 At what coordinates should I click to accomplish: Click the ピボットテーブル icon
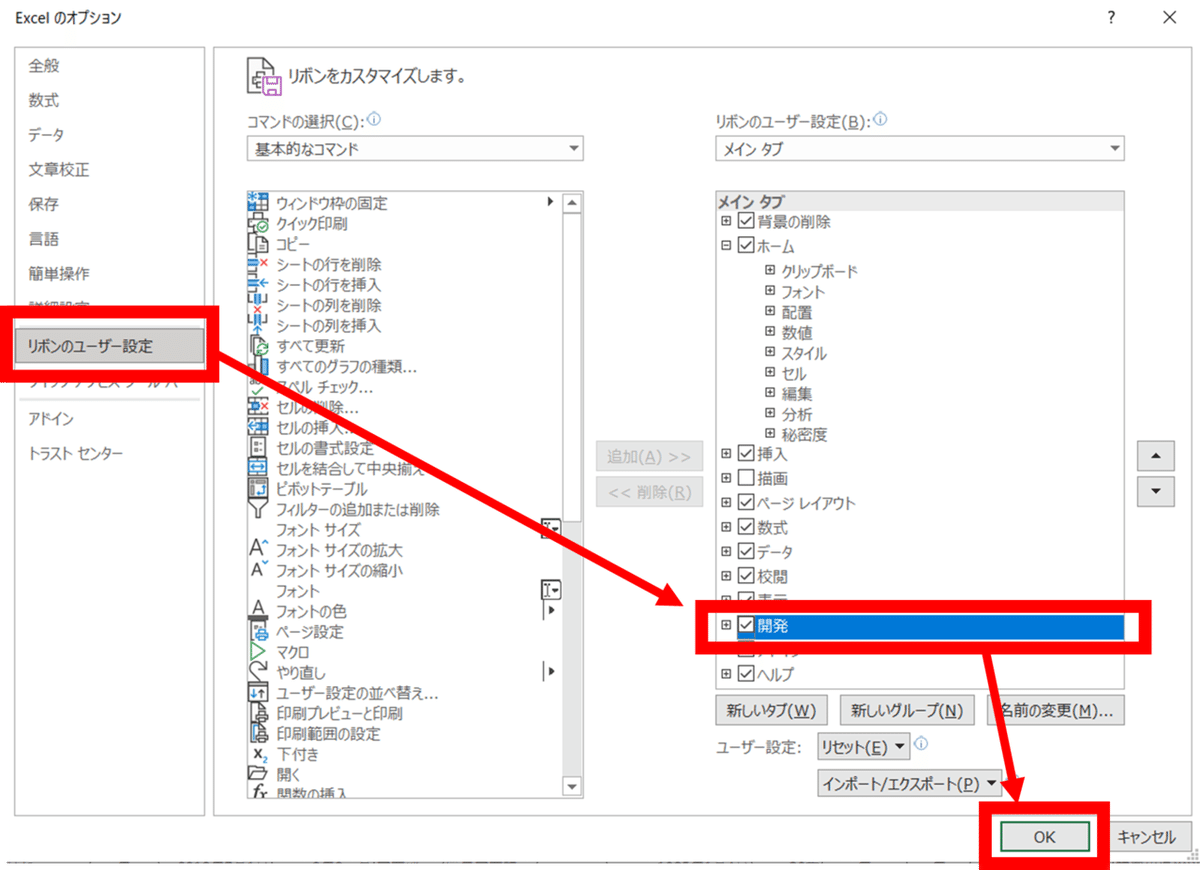(257, 489)
